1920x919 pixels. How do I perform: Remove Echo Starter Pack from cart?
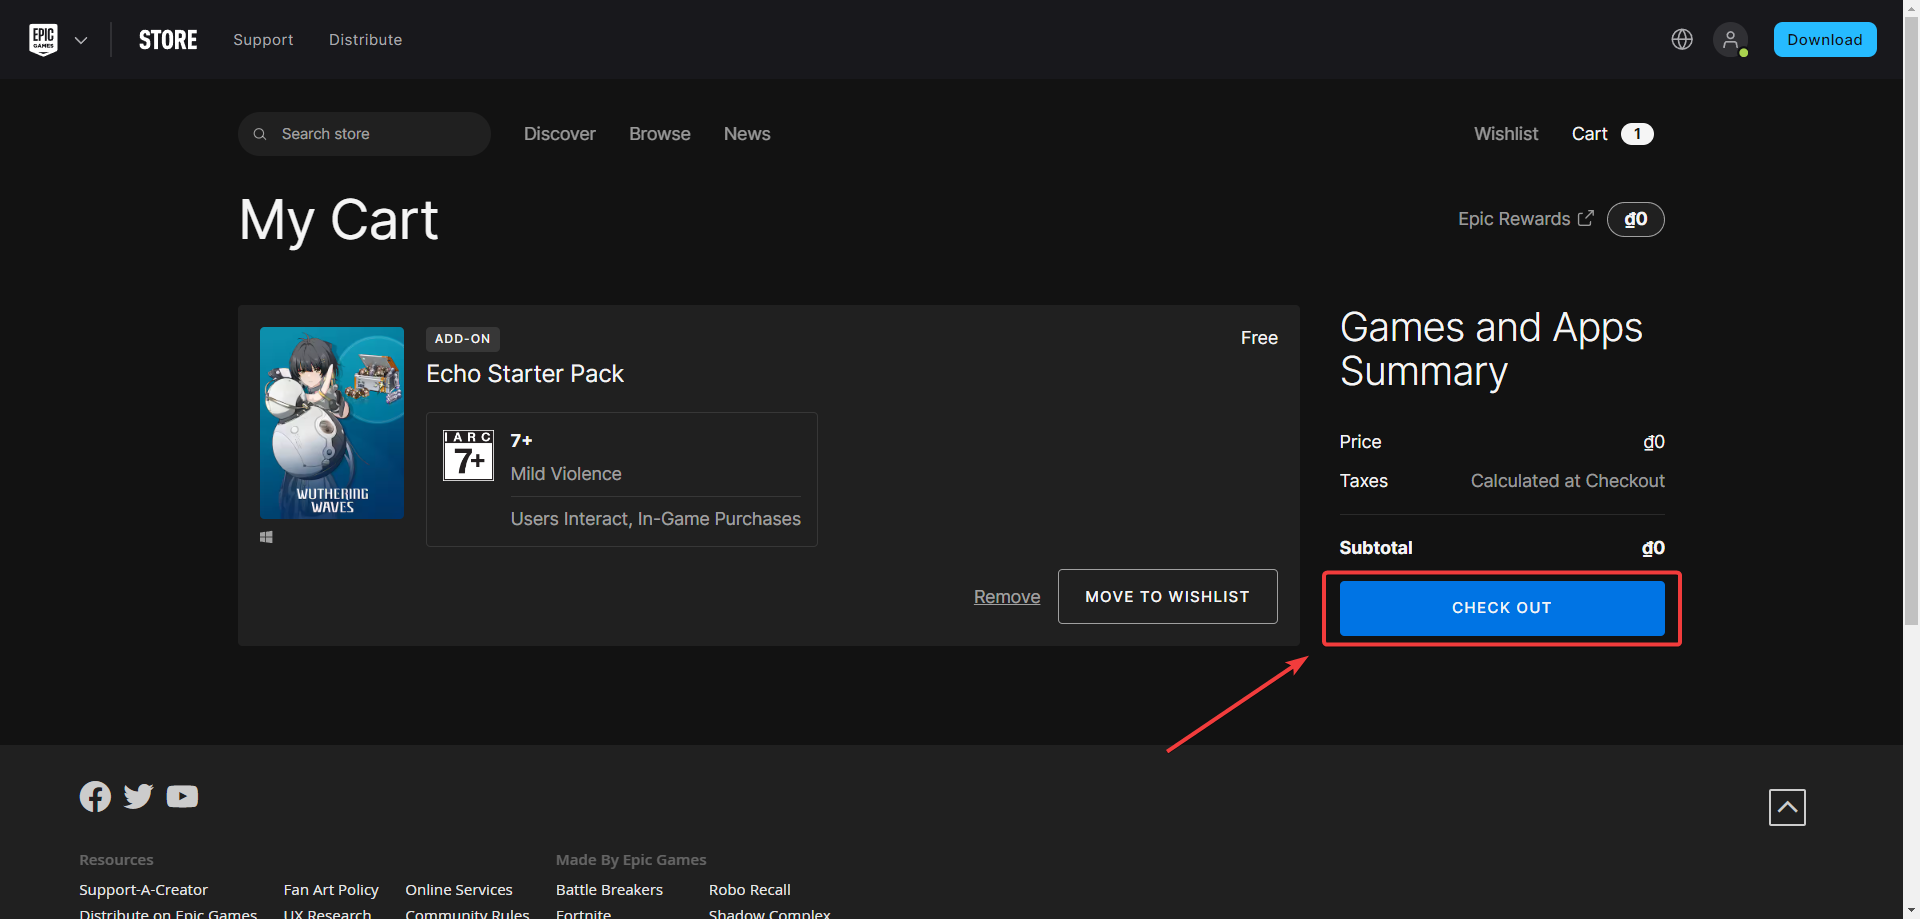pyautogui.click(x=1006, y=597)
